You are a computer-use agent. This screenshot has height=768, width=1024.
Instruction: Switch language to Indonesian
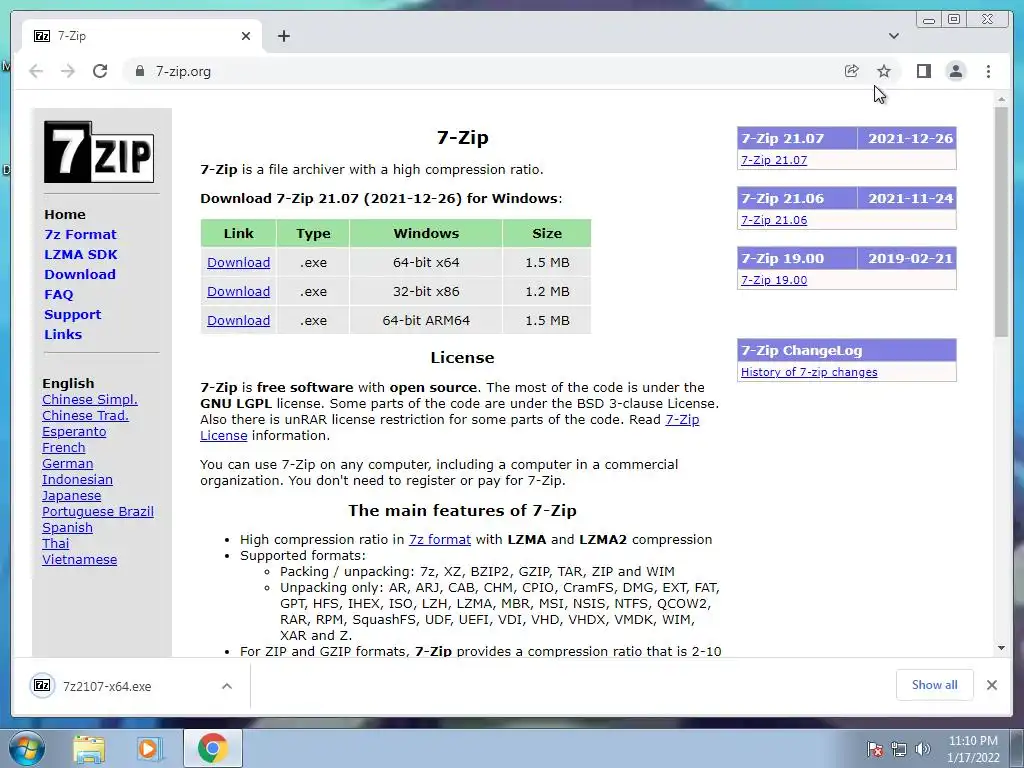coord(77,479)
